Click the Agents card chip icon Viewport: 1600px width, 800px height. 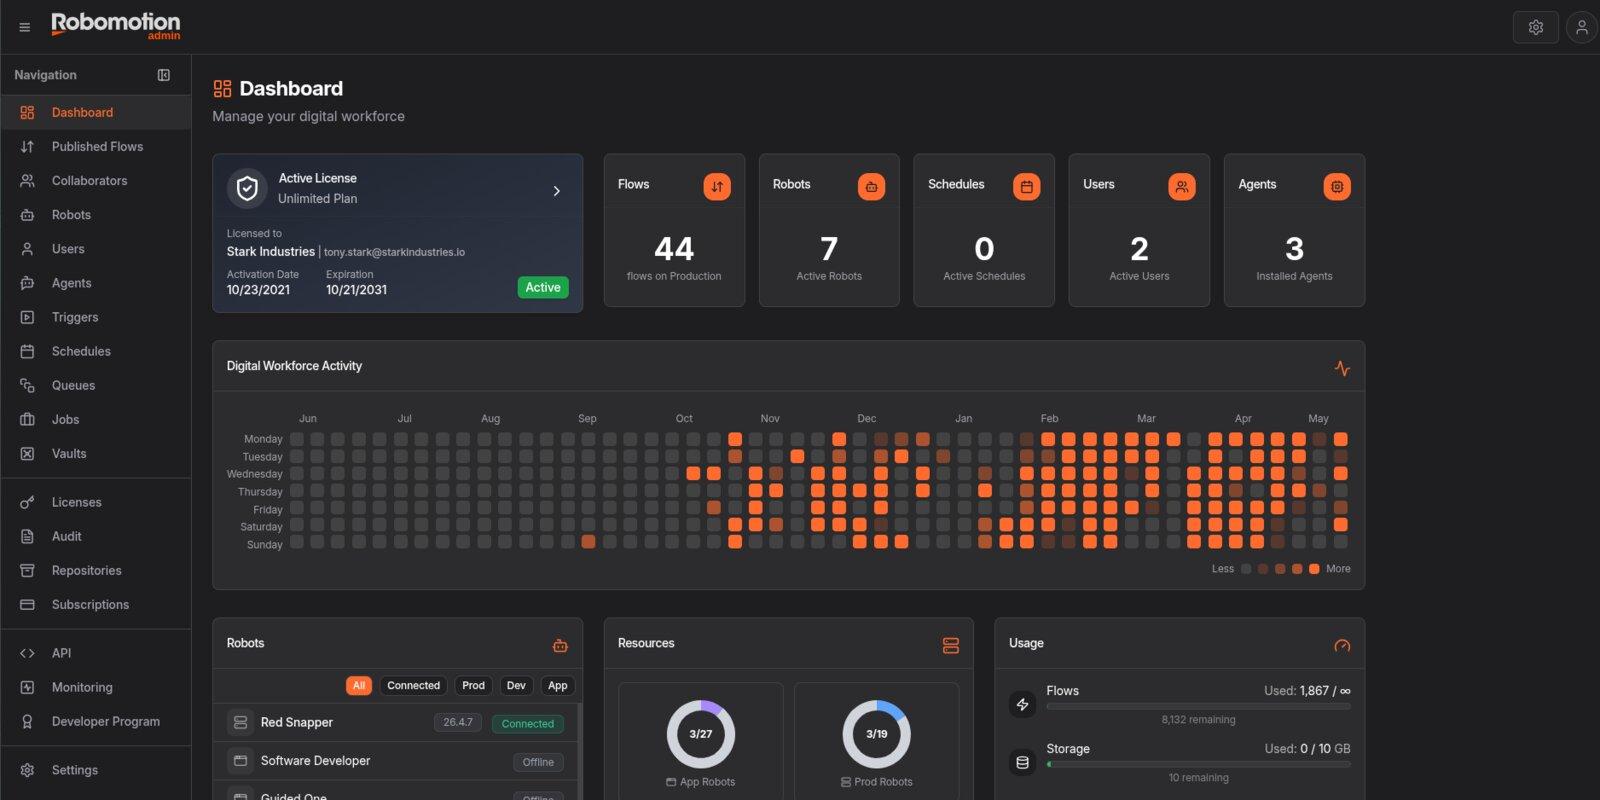click(1337, 186)
